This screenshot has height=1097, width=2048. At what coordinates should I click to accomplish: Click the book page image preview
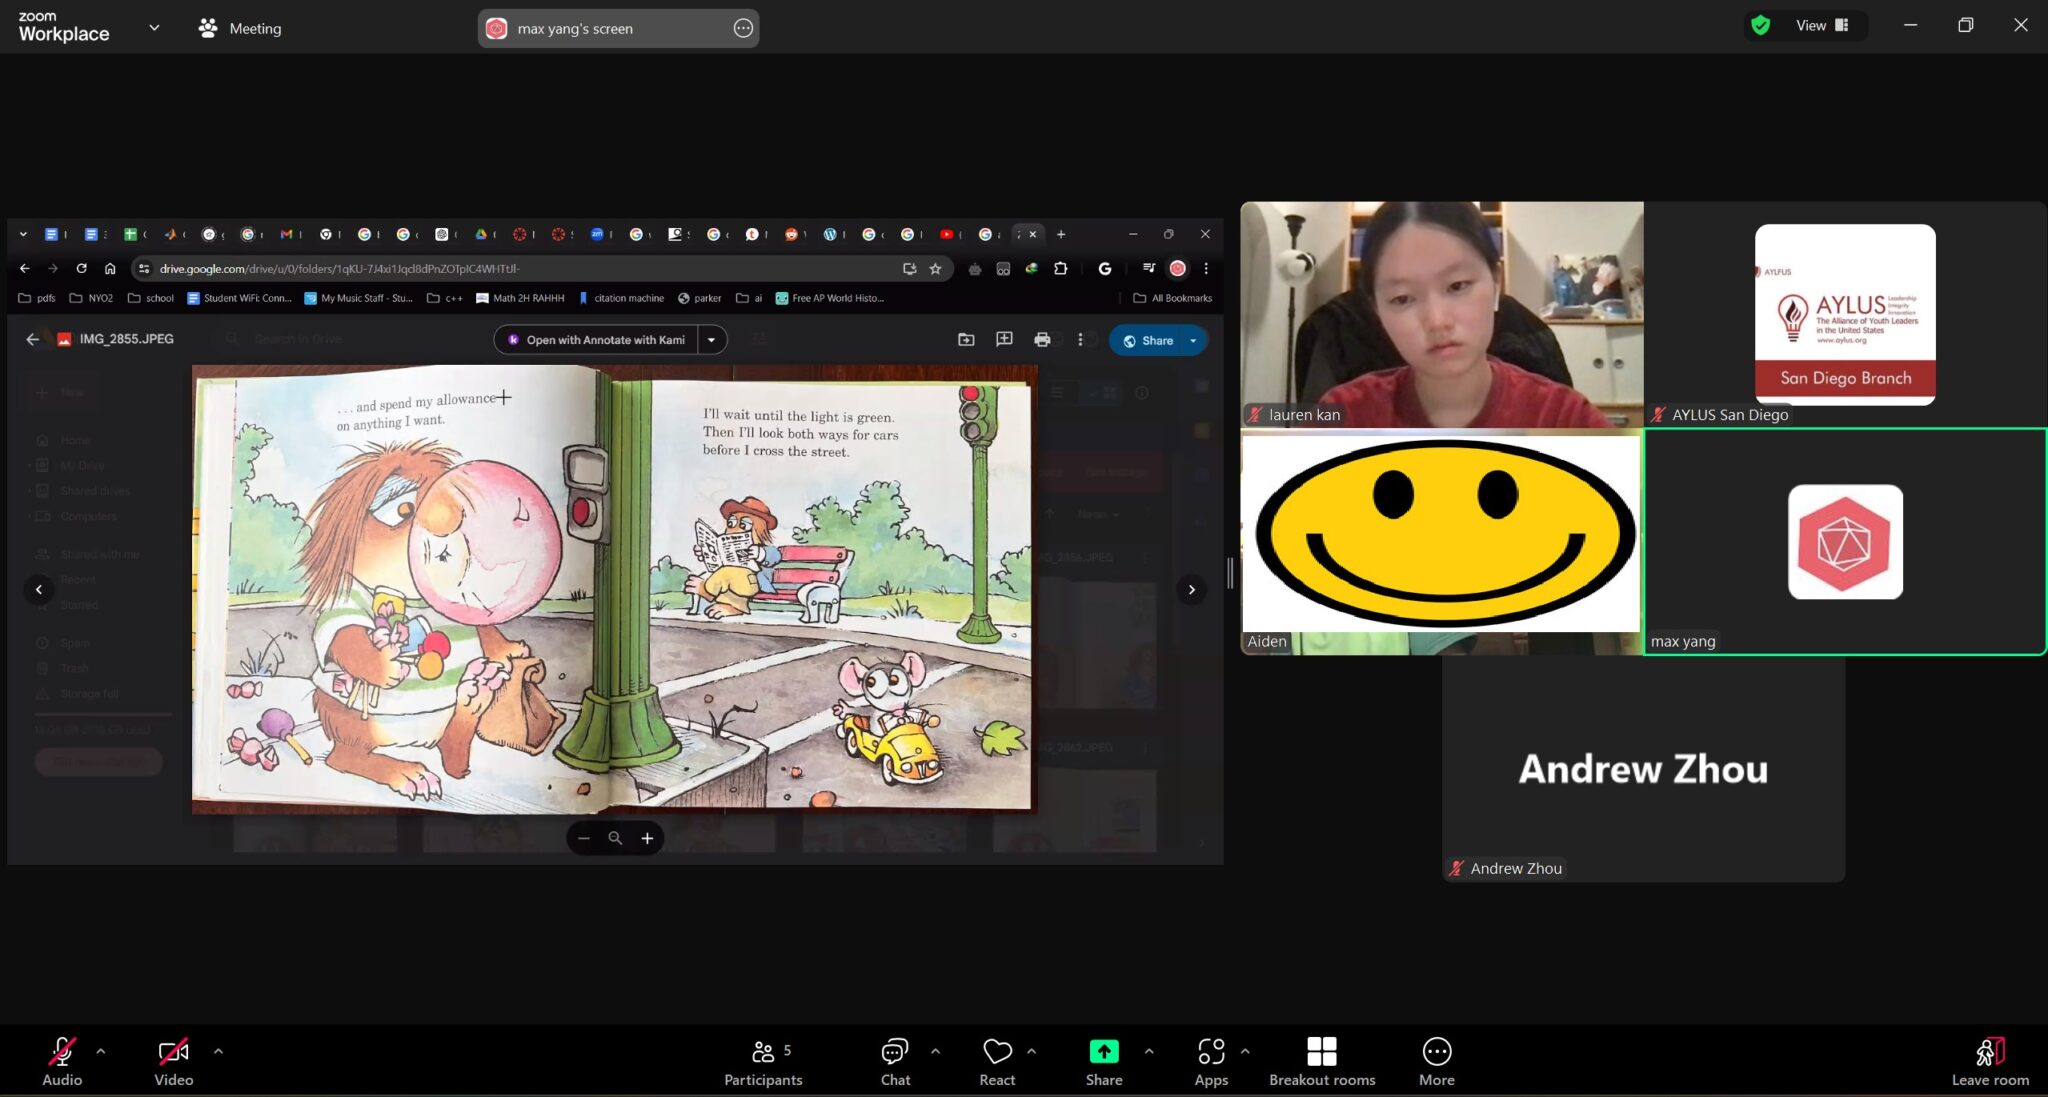614,589
